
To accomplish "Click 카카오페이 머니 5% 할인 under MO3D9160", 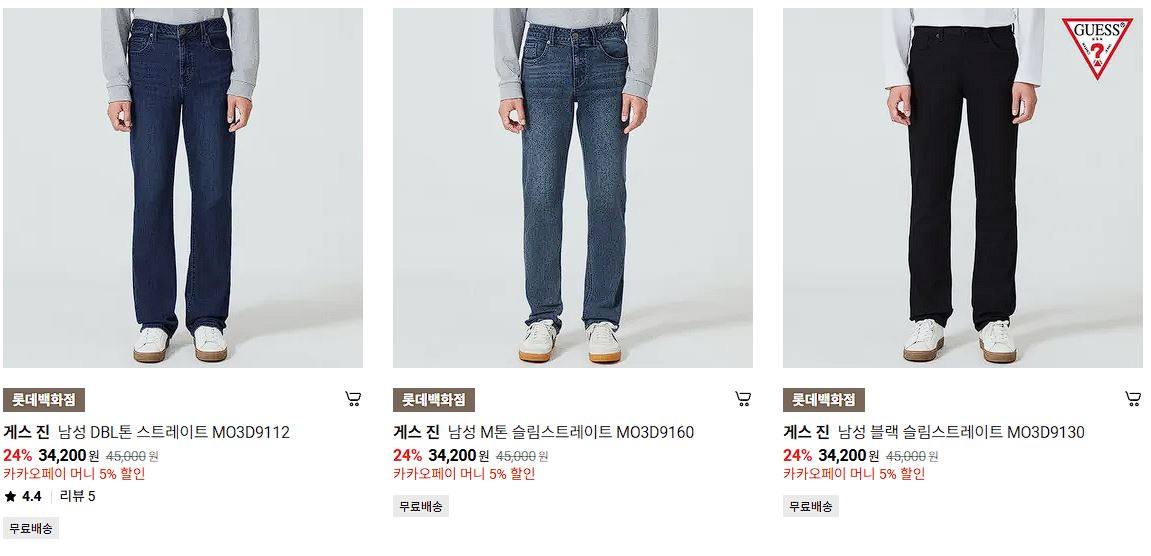I will click(x=464, y=474).
